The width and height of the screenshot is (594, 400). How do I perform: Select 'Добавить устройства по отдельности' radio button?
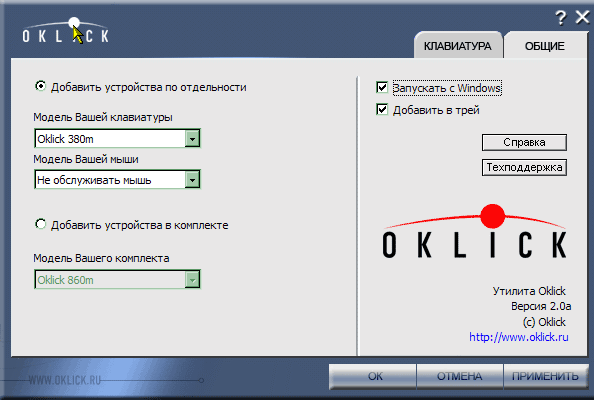(x=41, y=86)
